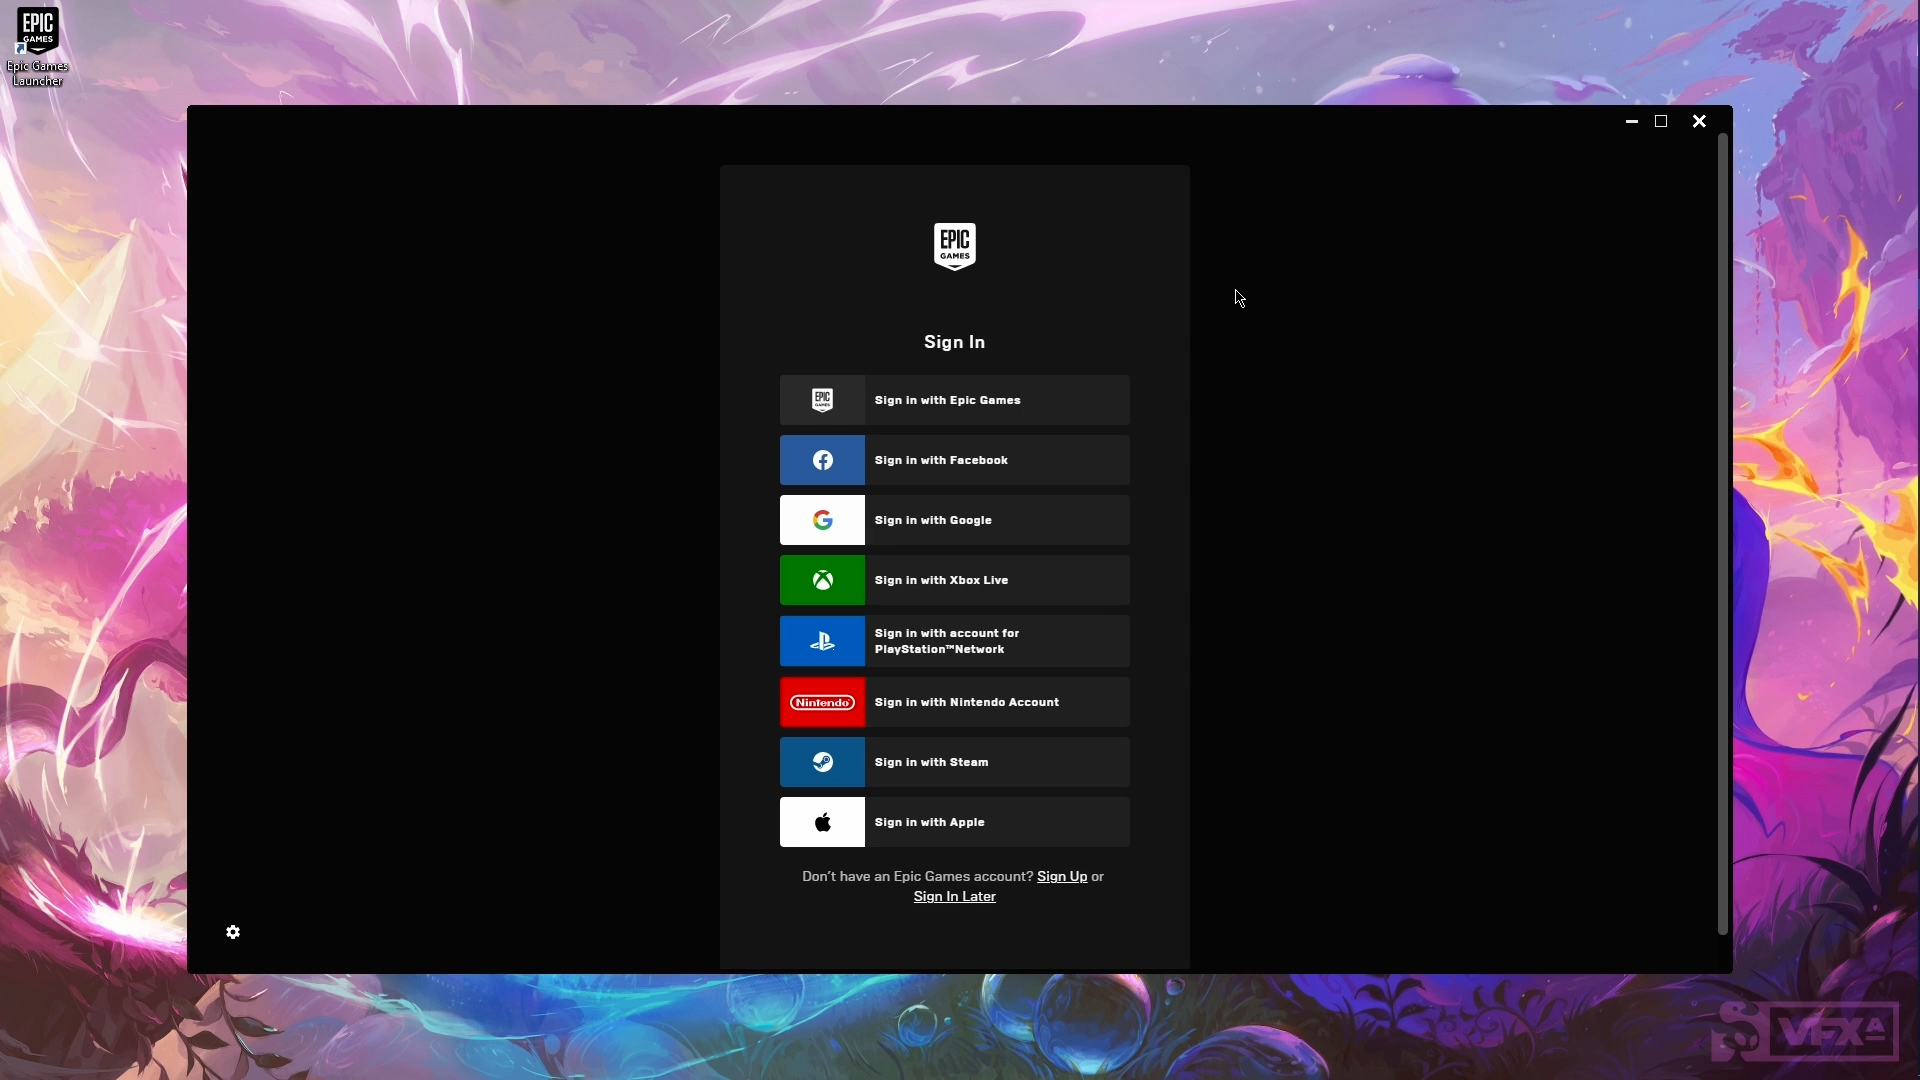
Task: Click the Epic Games logo above Sign In
Action: click(x=954, y=246)
